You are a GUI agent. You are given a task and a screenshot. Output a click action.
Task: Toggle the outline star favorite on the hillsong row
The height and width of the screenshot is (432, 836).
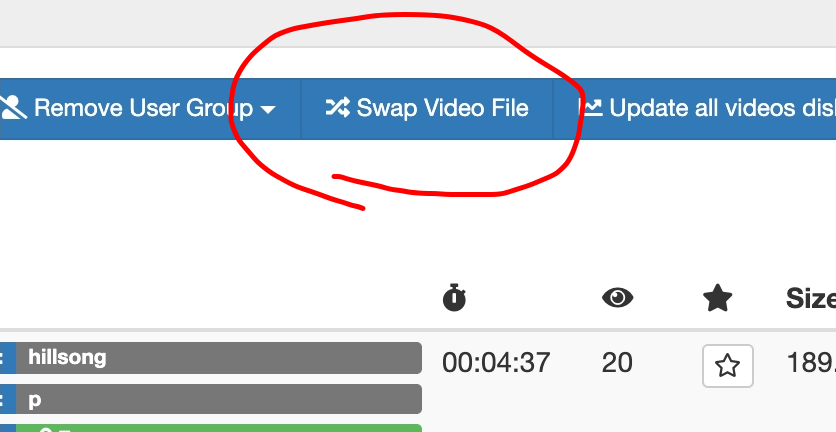tap(728, 366)
